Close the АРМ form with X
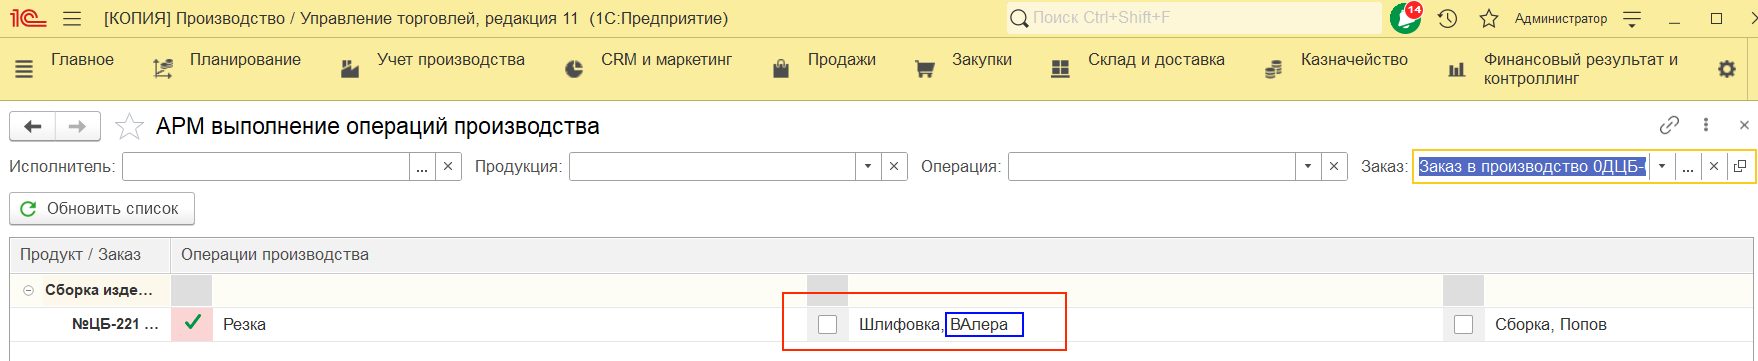The height and width of the screenshot is (361, 1758). 1744,125
